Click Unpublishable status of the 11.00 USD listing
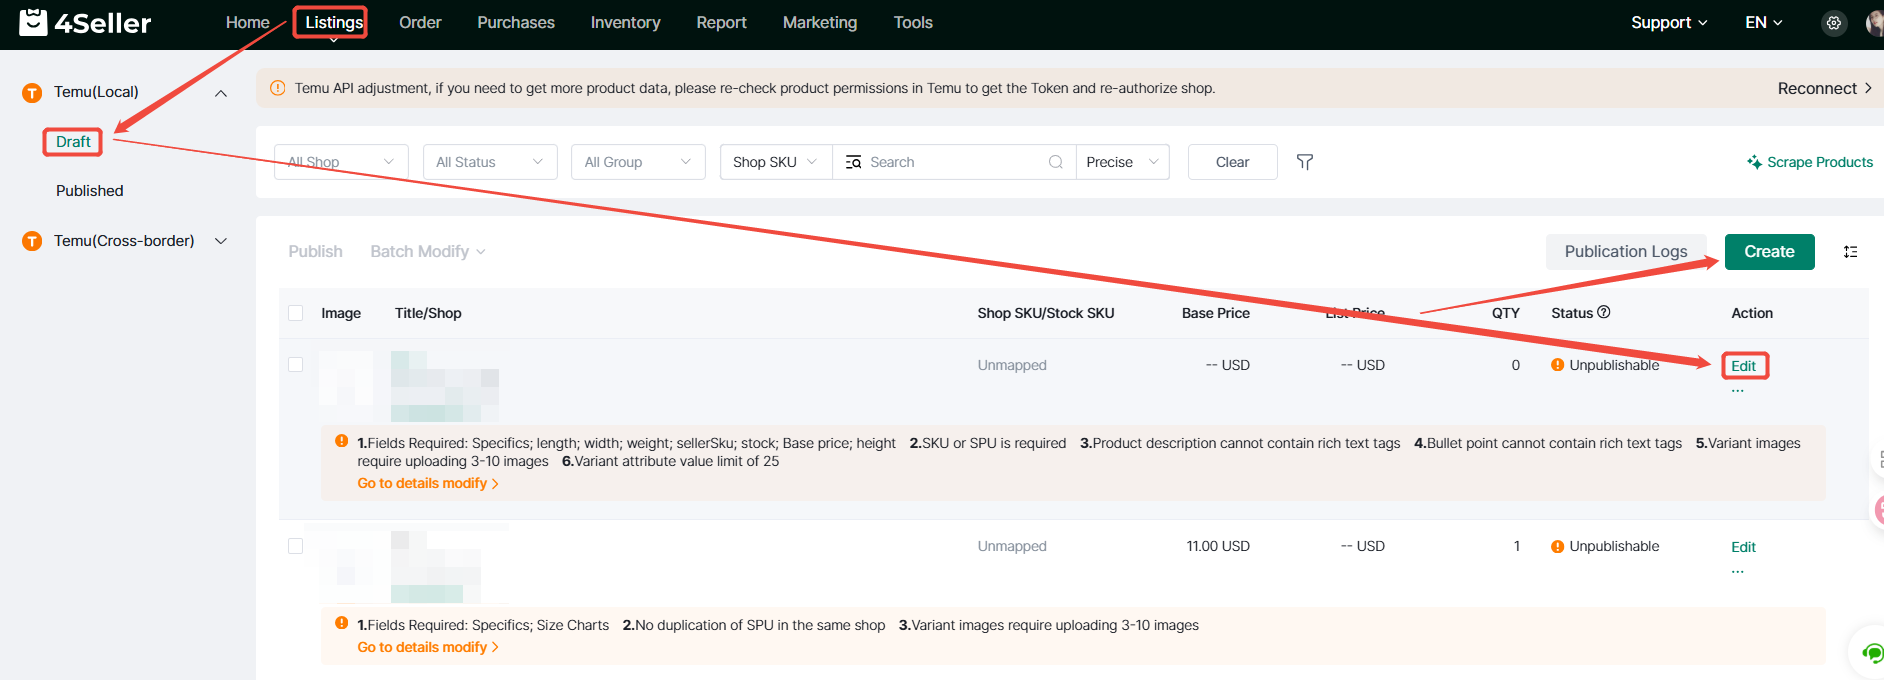 click(x=1605, y=546)
